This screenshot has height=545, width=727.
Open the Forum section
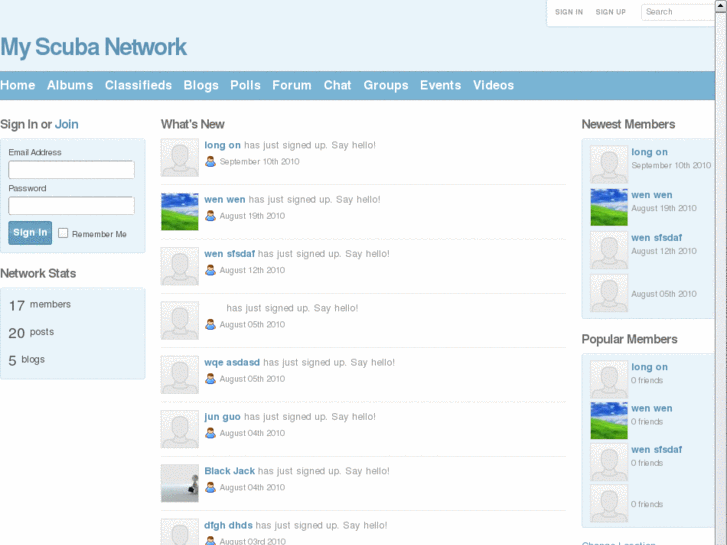tap(292, 85)
